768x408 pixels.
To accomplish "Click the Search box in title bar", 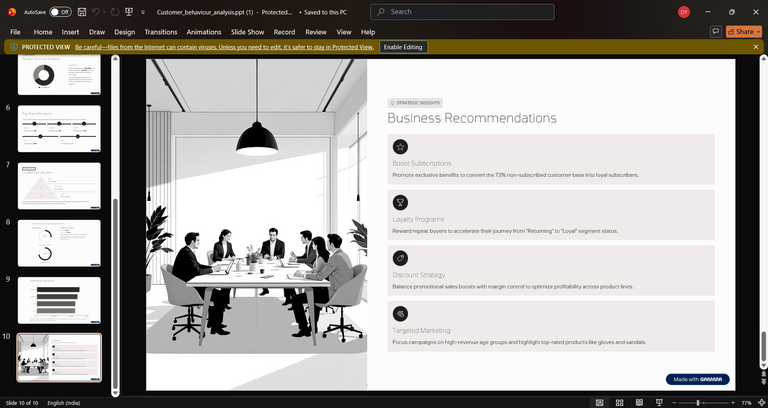I will 462,12.
